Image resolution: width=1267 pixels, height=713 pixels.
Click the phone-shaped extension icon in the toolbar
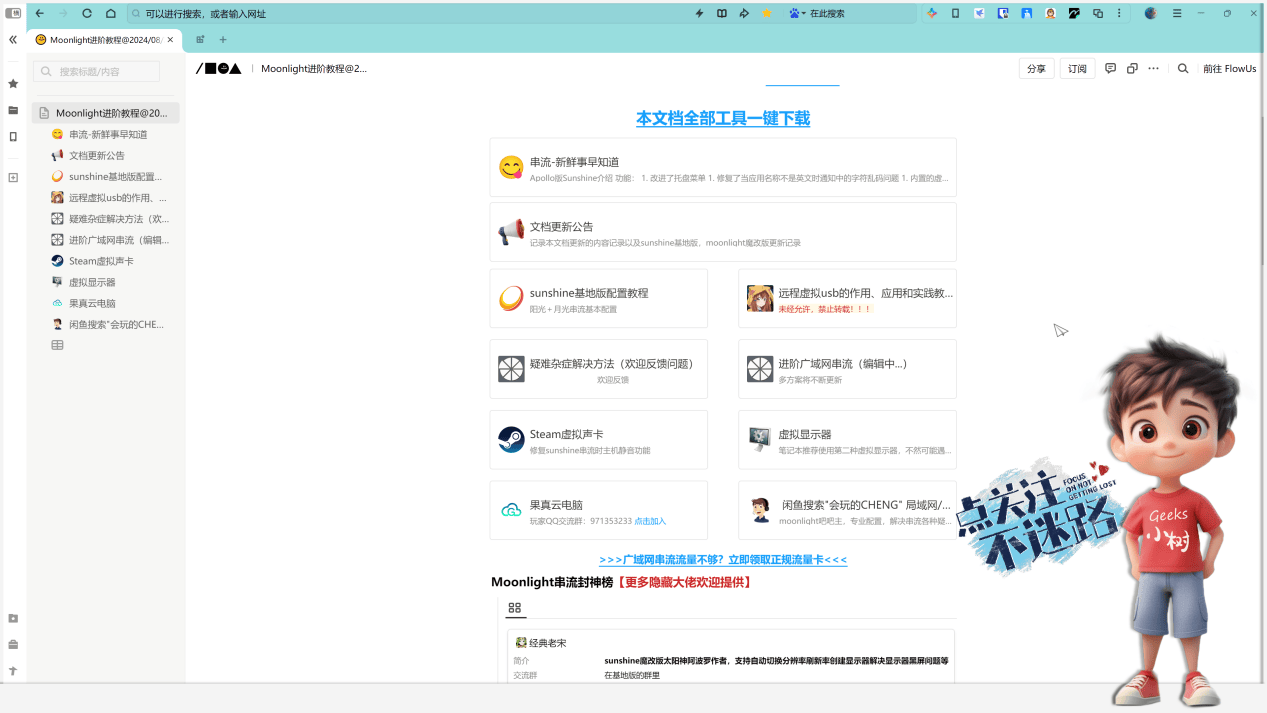point(955,14)
